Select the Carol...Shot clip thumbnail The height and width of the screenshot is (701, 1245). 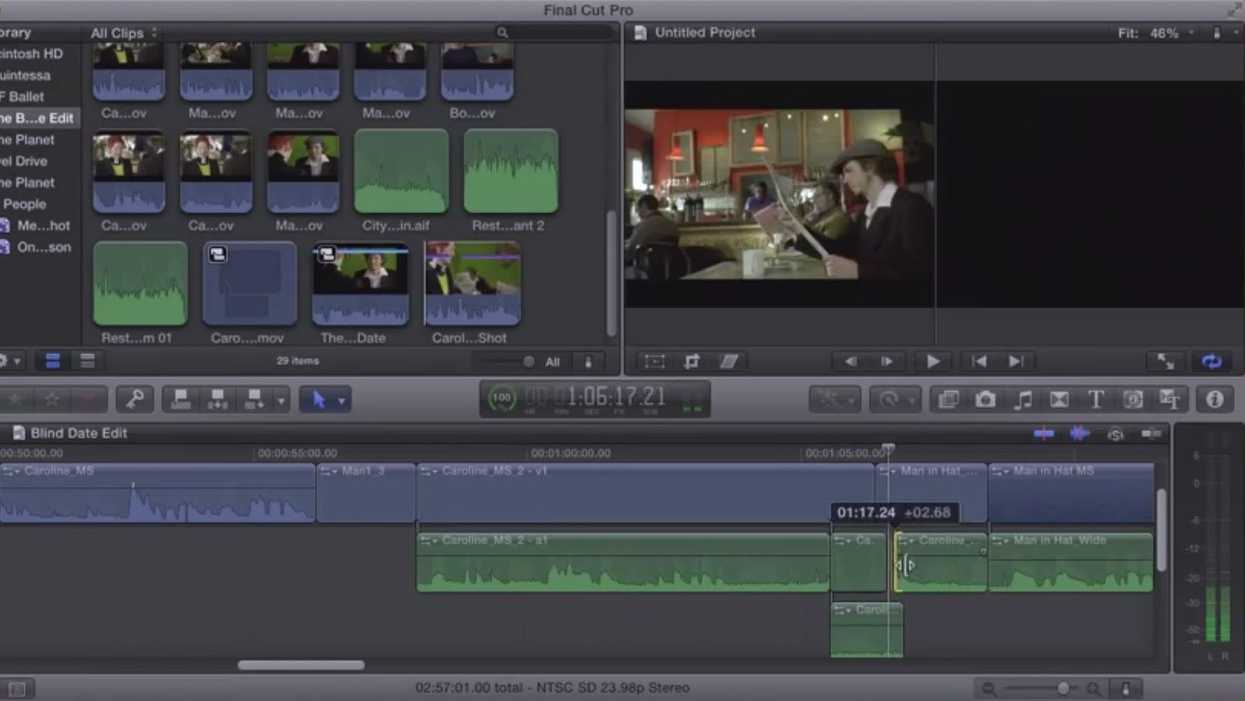(x=472, y=285)
